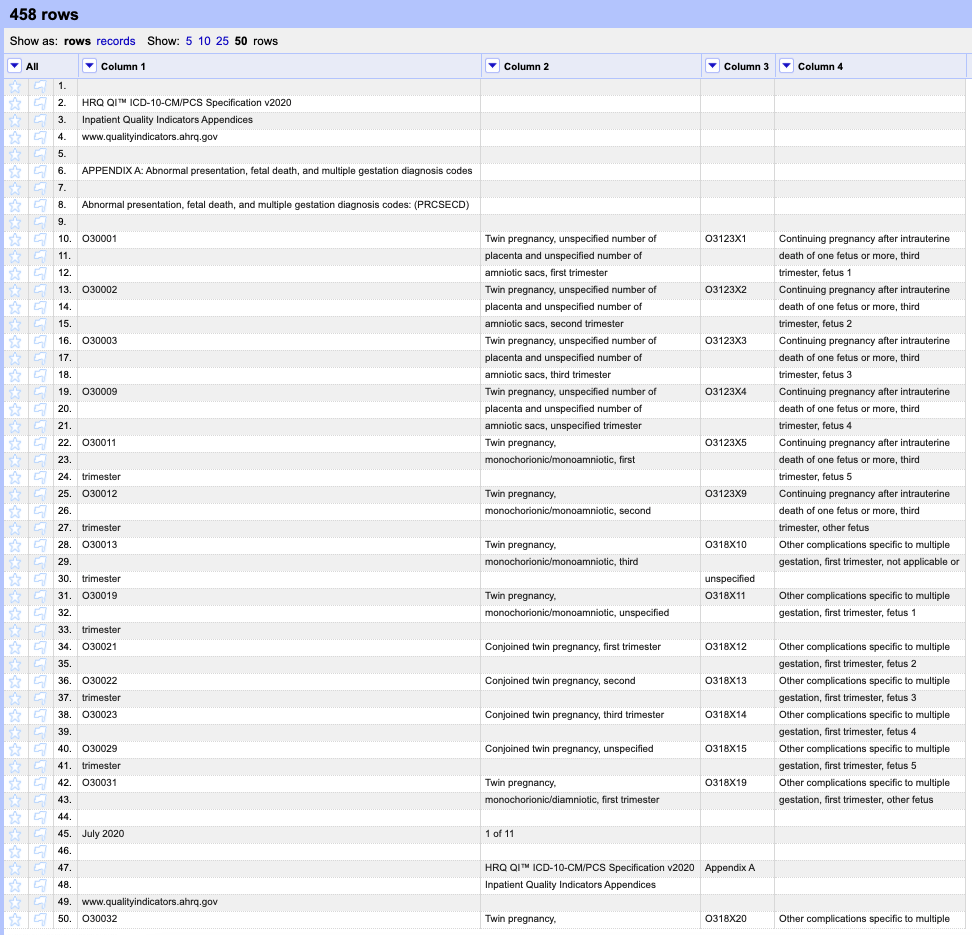The width and height of the screenshot is (972, 935).
Task: Flag row 6 APPENDIX A
Action: click(40, 171)
